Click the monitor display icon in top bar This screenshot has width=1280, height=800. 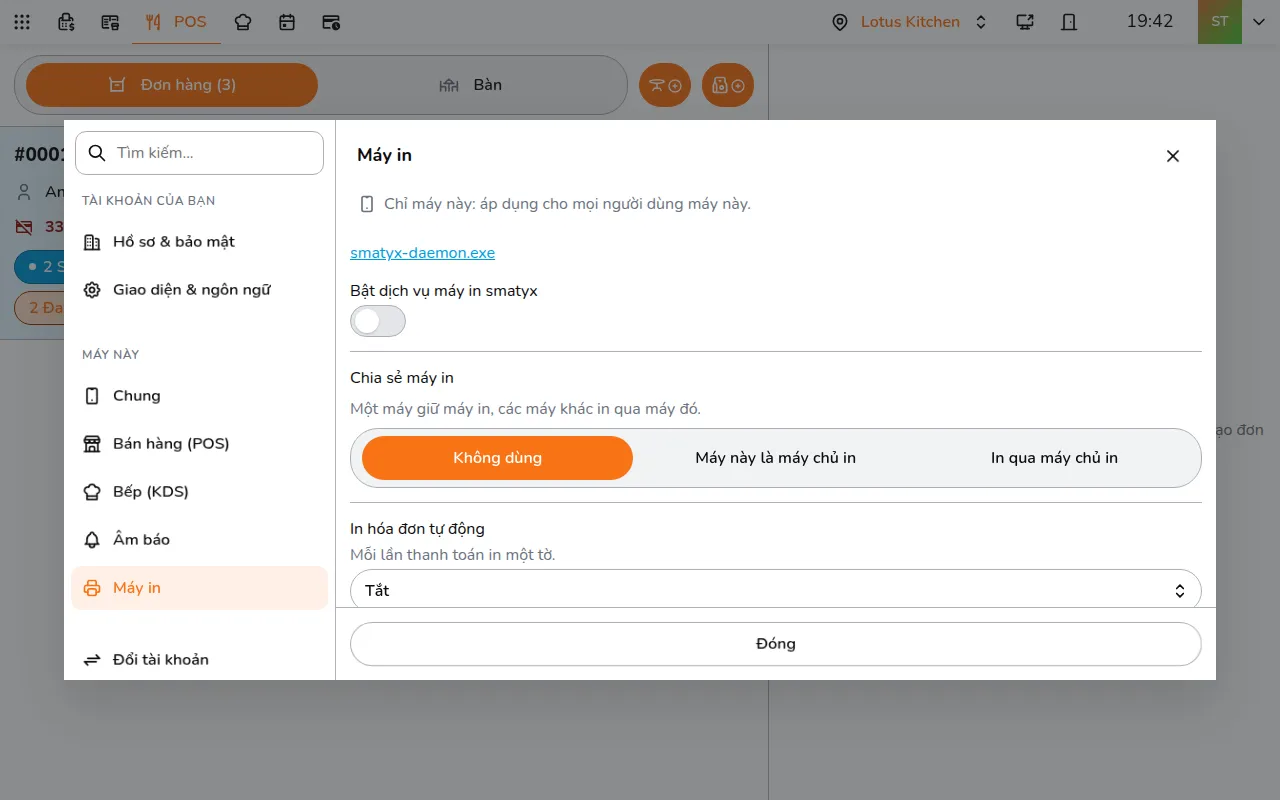[x=1025, y=22]
